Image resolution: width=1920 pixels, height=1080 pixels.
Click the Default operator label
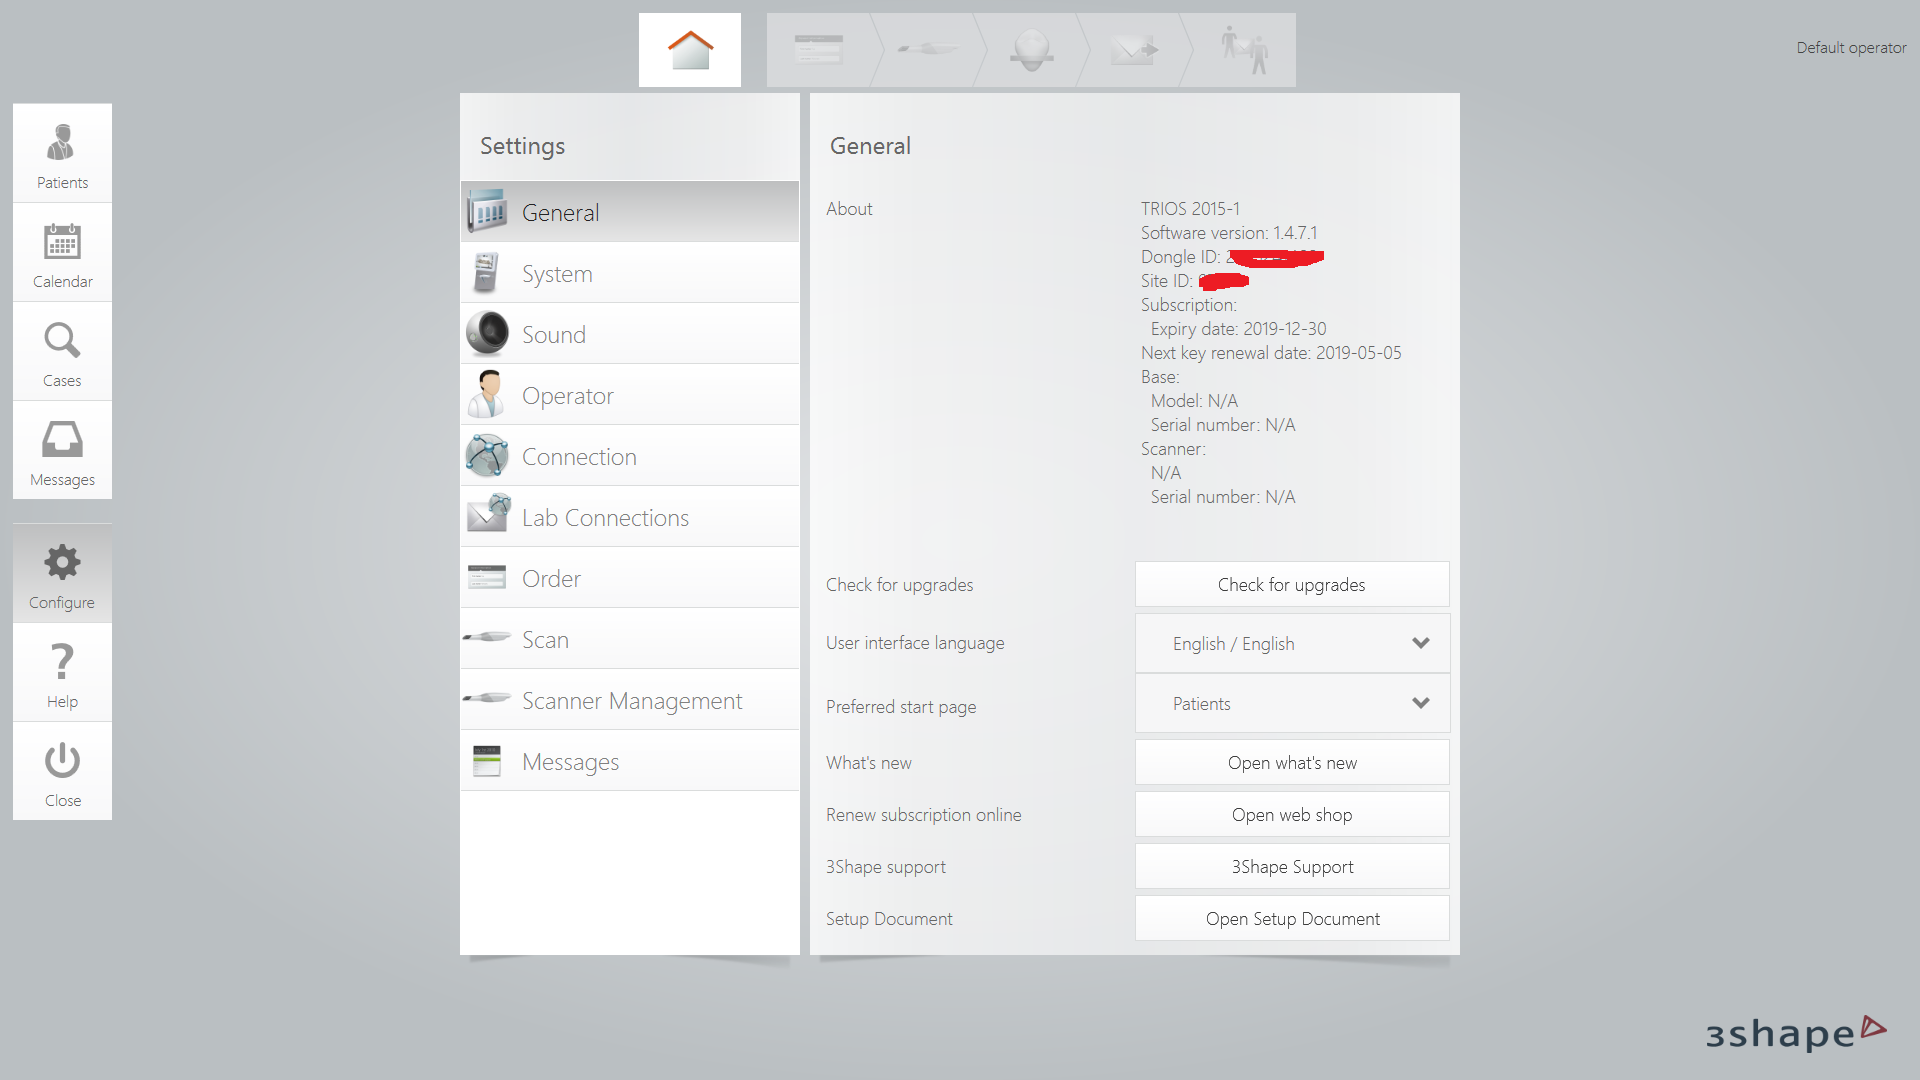click(1850, 47)
